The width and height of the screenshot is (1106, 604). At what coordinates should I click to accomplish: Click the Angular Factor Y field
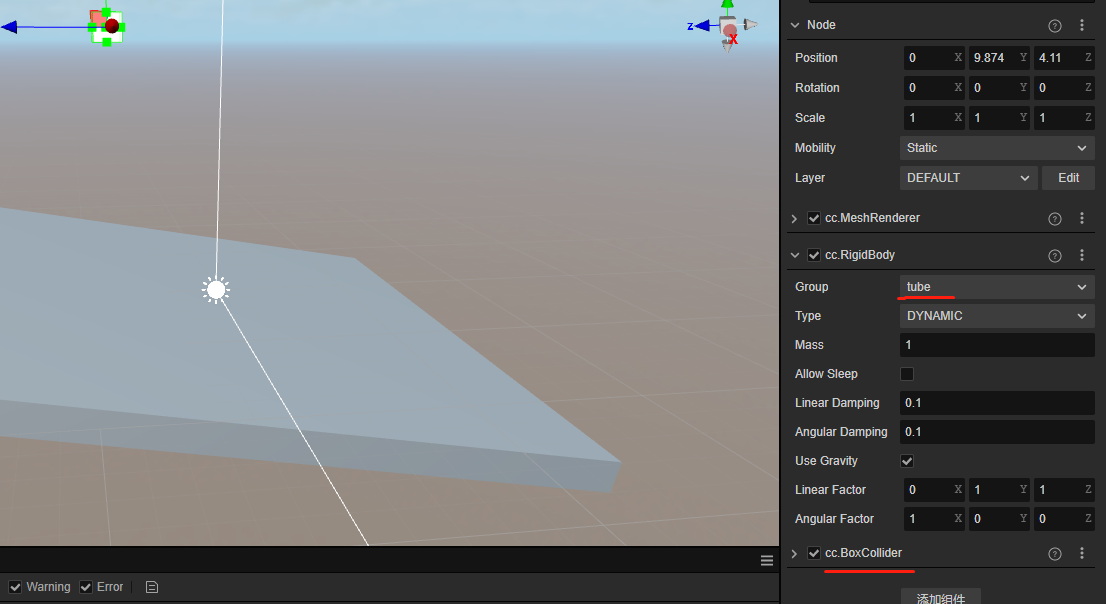tap(999, 519)
